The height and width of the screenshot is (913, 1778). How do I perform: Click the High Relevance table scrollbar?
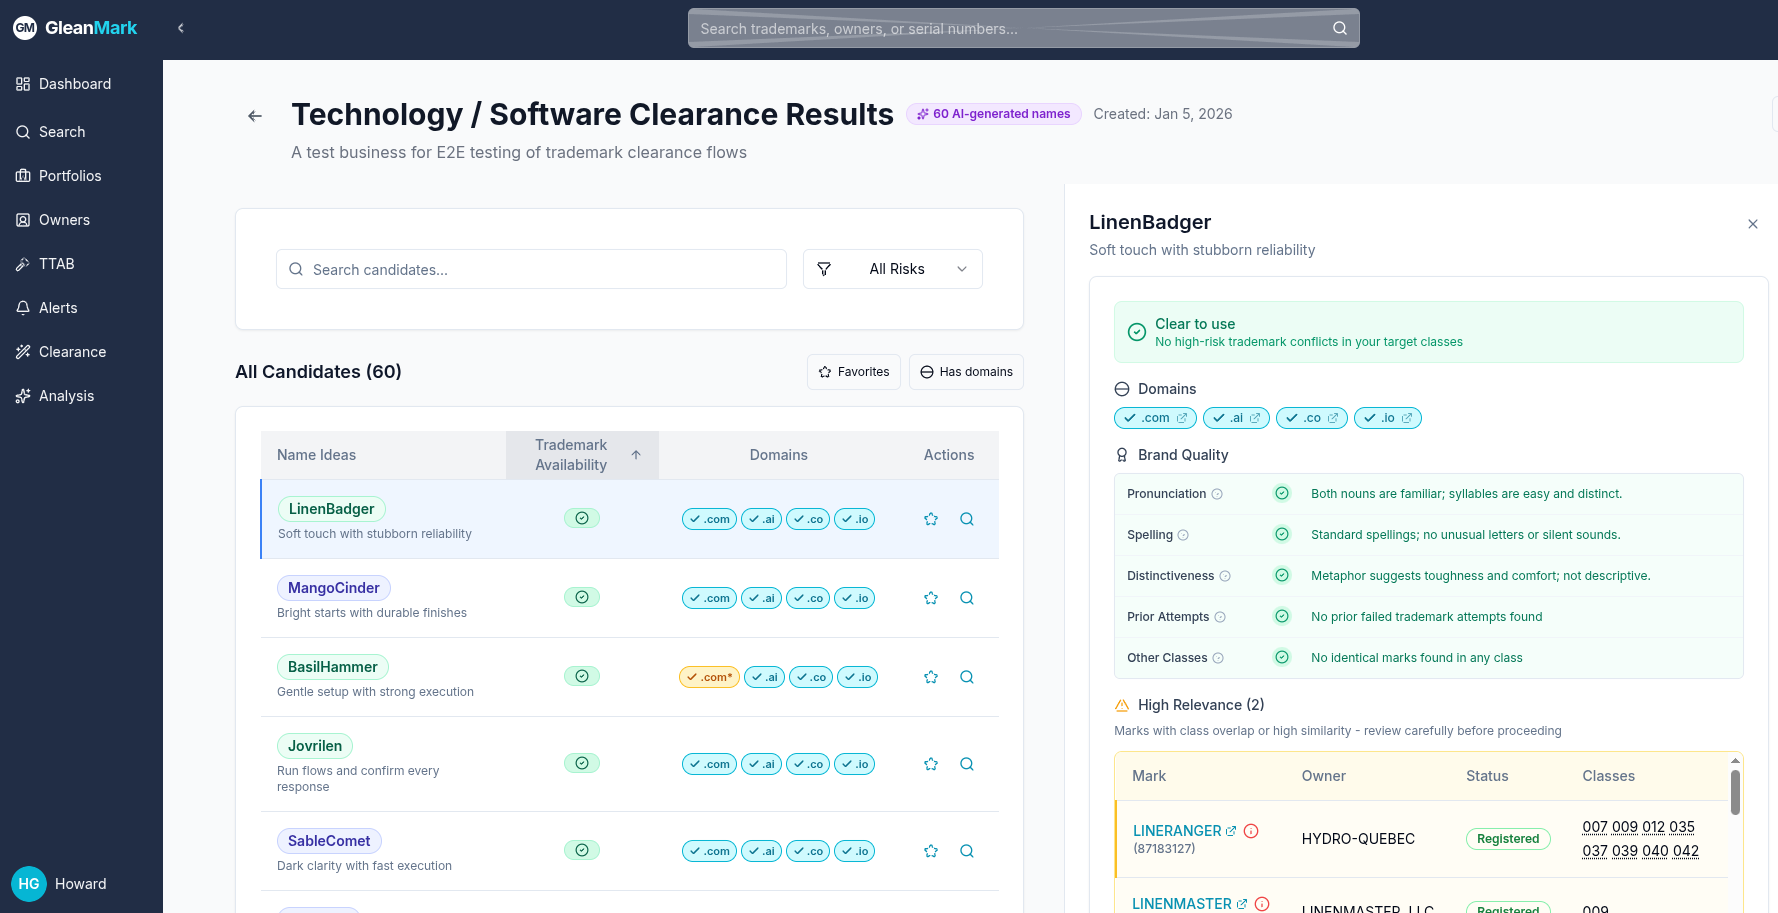(x=1735, y=792)
